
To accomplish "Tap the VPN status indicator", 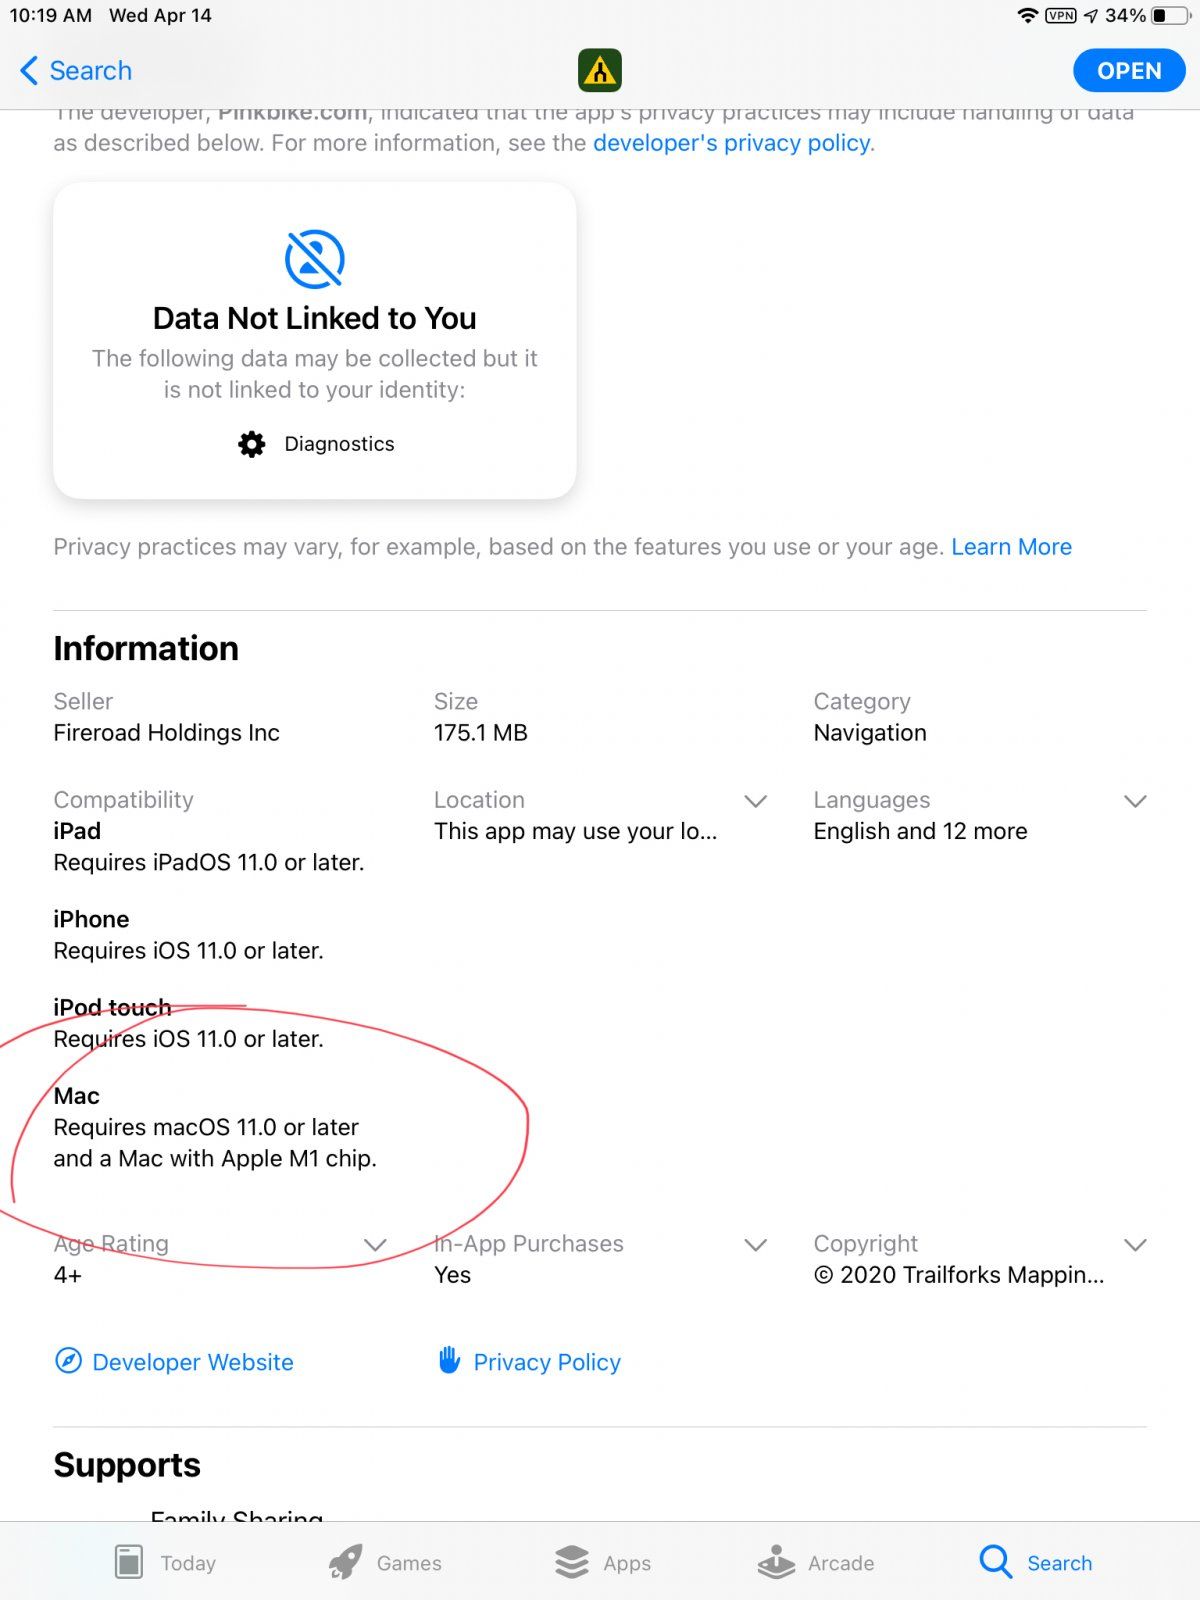I will tap(1061, 16).
